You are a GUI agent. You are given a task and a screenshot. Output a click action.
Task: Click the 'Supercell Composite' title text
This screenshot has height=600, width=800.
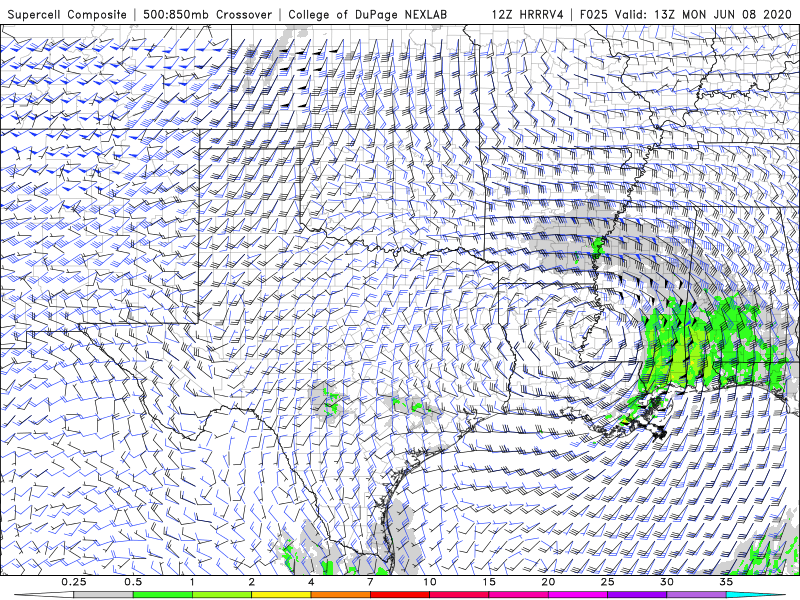[x=67, y=15]
